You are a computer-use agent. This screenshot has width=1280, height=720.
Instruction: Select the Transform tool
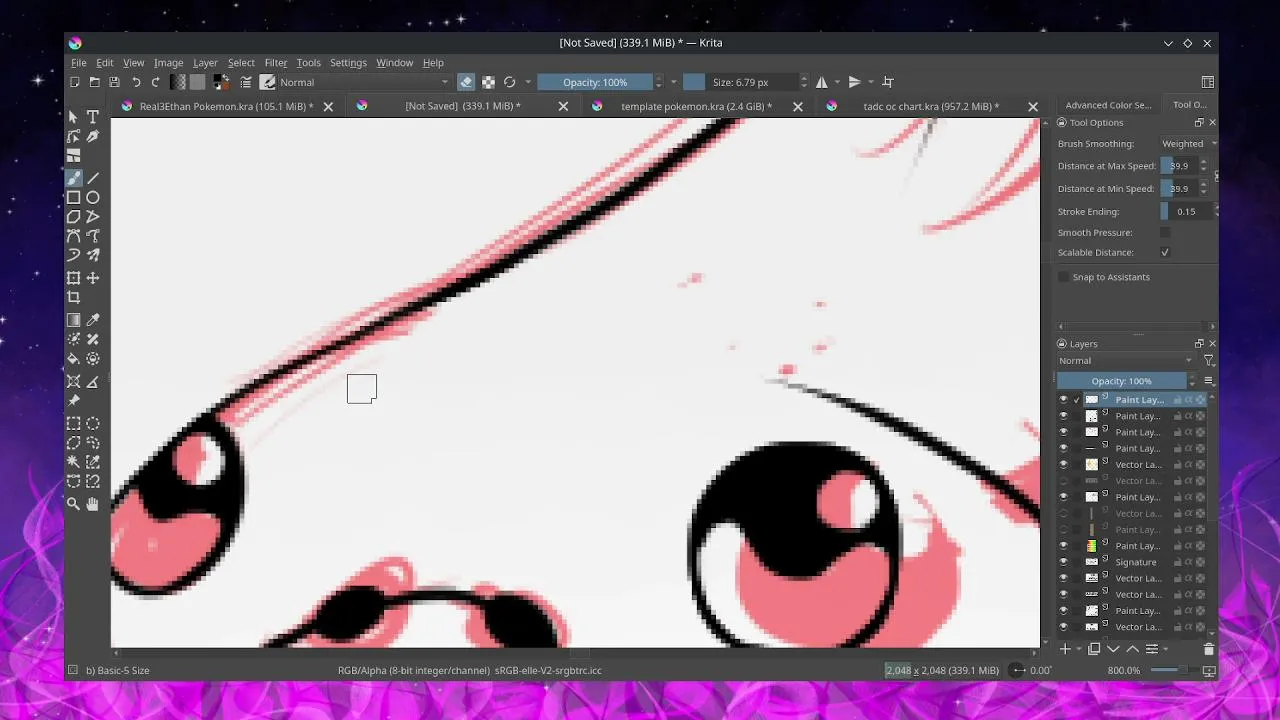tap(74, 278)
